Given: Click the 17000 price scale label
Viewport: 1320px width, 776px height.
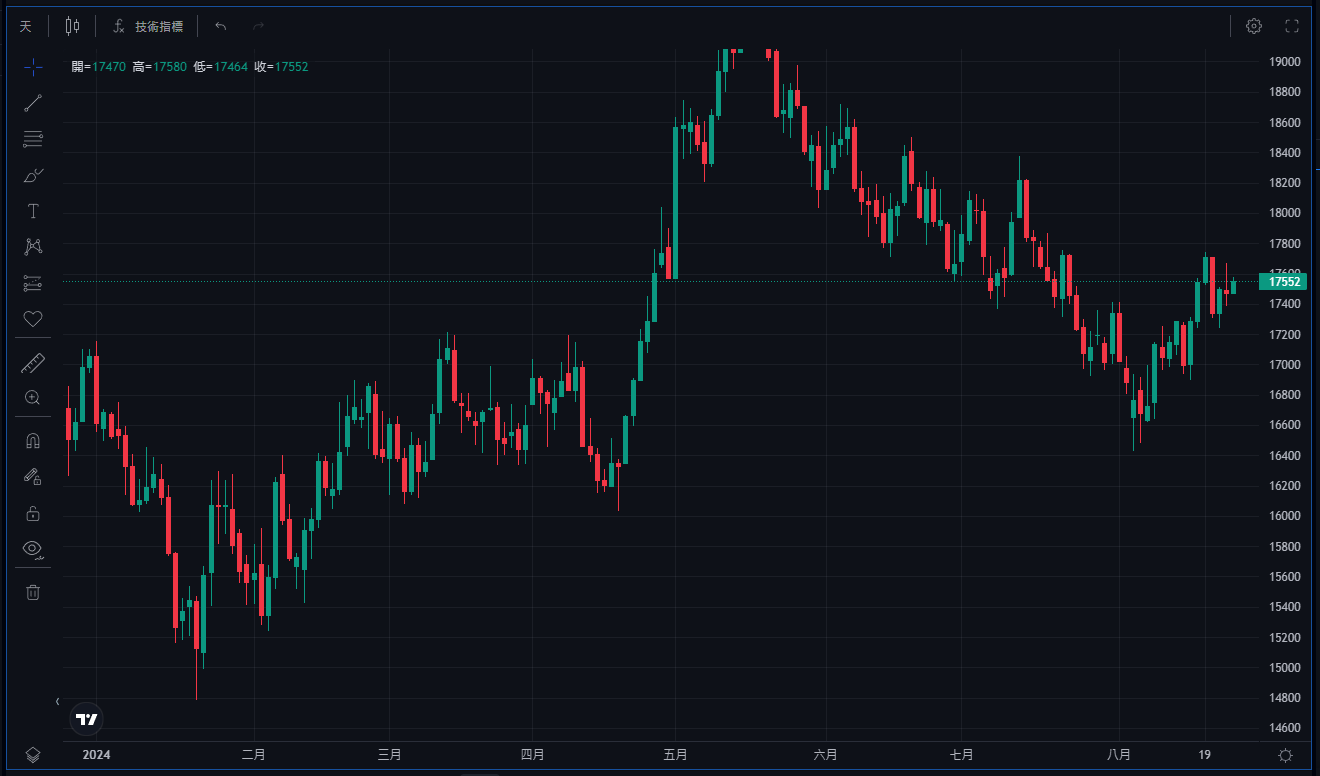Looking at the screenshot, I should (x=1284, y=365).
